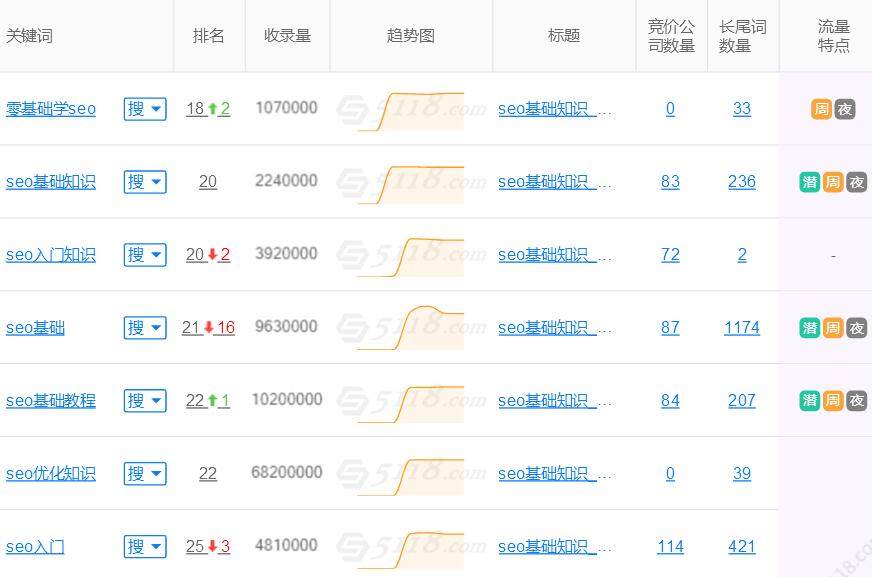This screenshot has height=577, width=872.
Task: Expand 搜 dropdown in 零基础学seo row
Action: pos(145,108)
